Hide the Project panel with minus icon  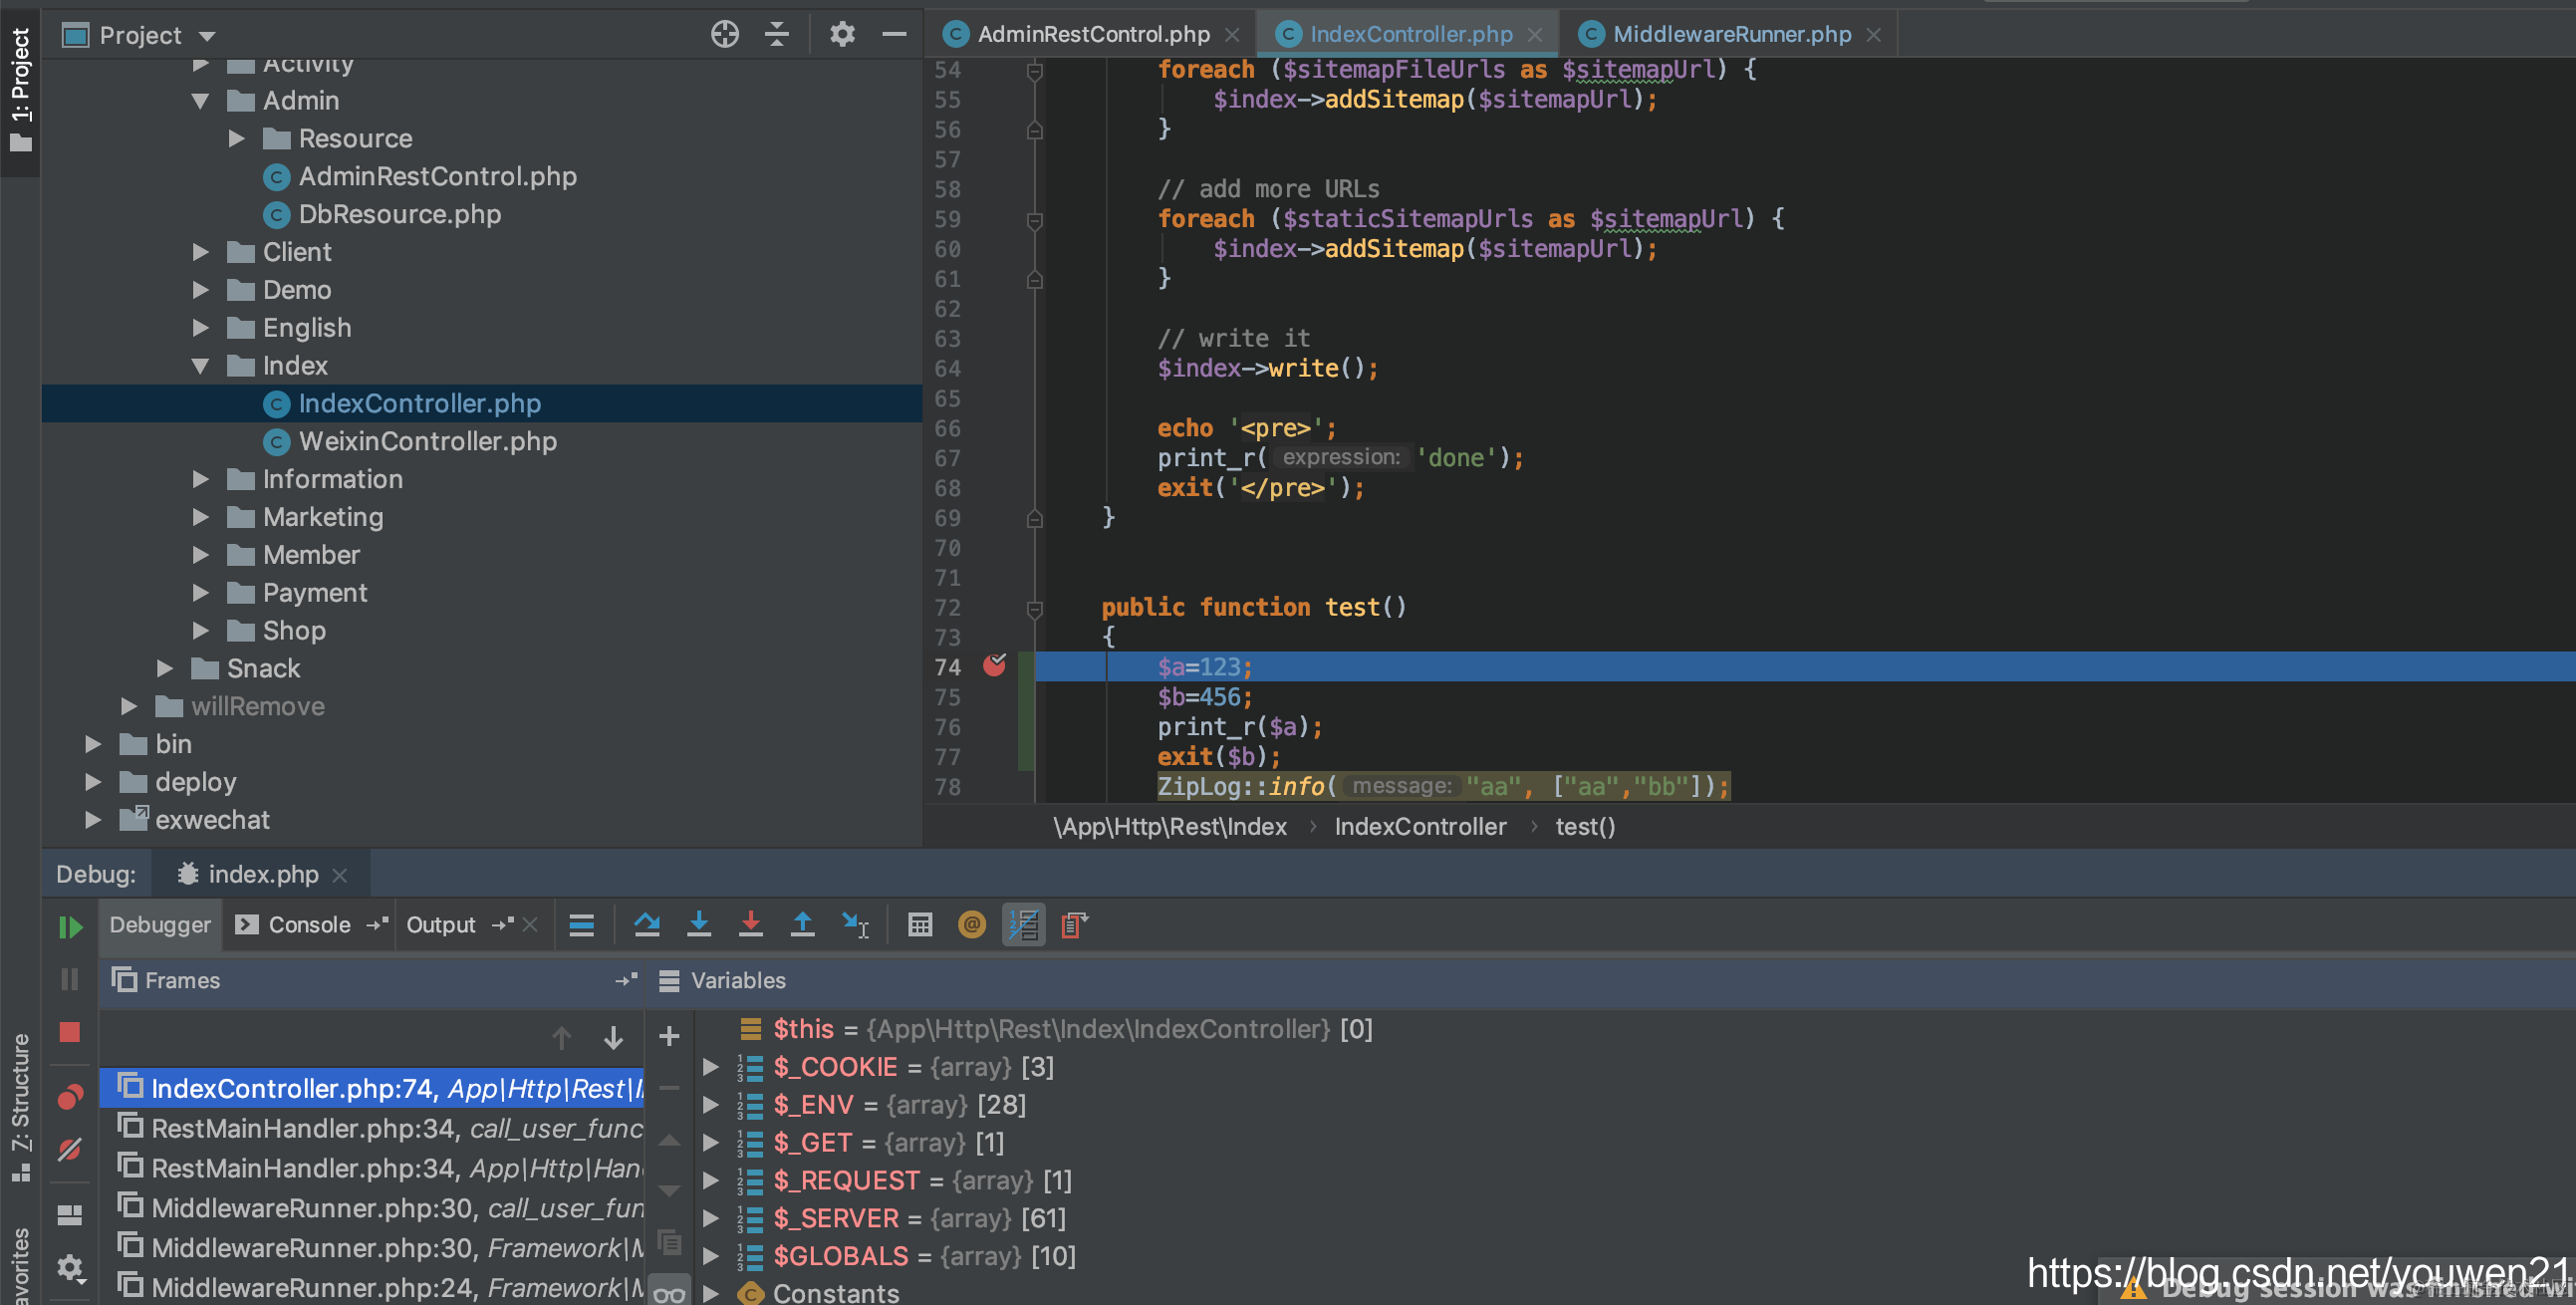[x=894, y=34]
